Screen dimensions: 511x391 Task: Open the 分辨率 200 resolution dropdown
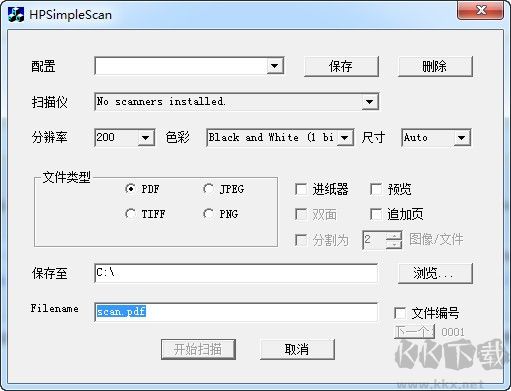coord(146,137)
